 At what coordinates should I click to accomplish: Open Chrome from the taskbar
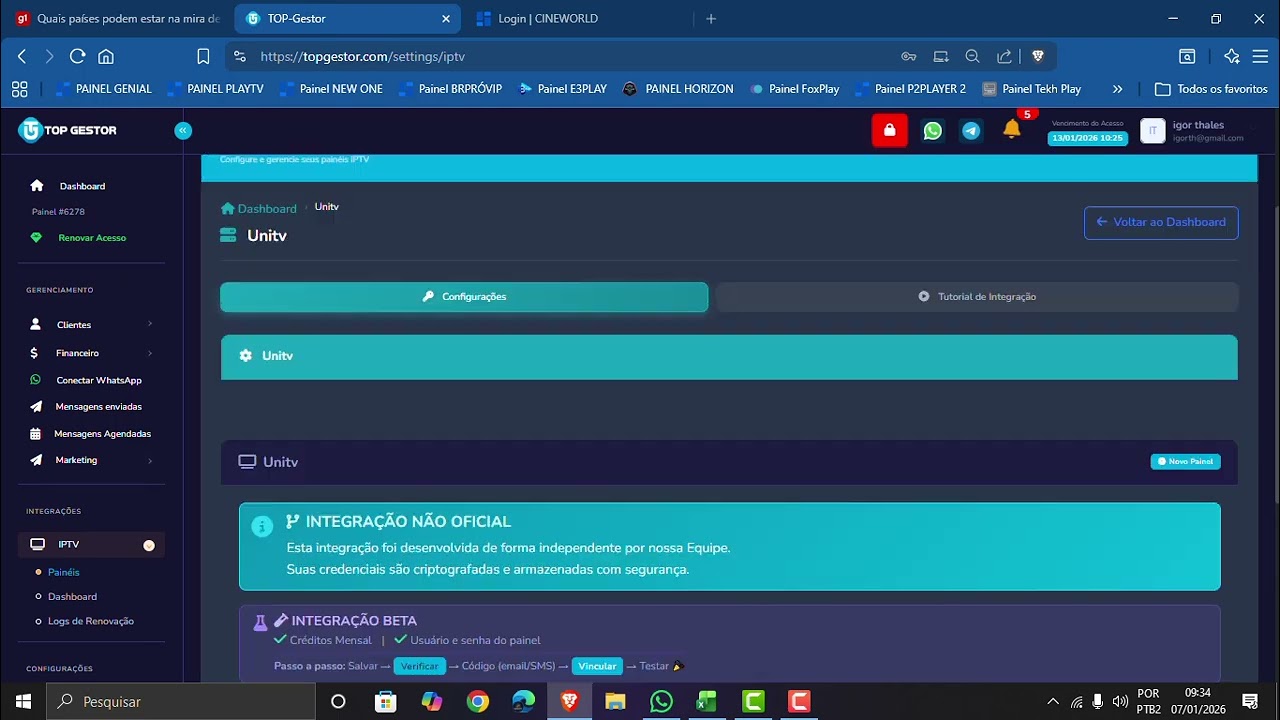(x=477, y=701)
